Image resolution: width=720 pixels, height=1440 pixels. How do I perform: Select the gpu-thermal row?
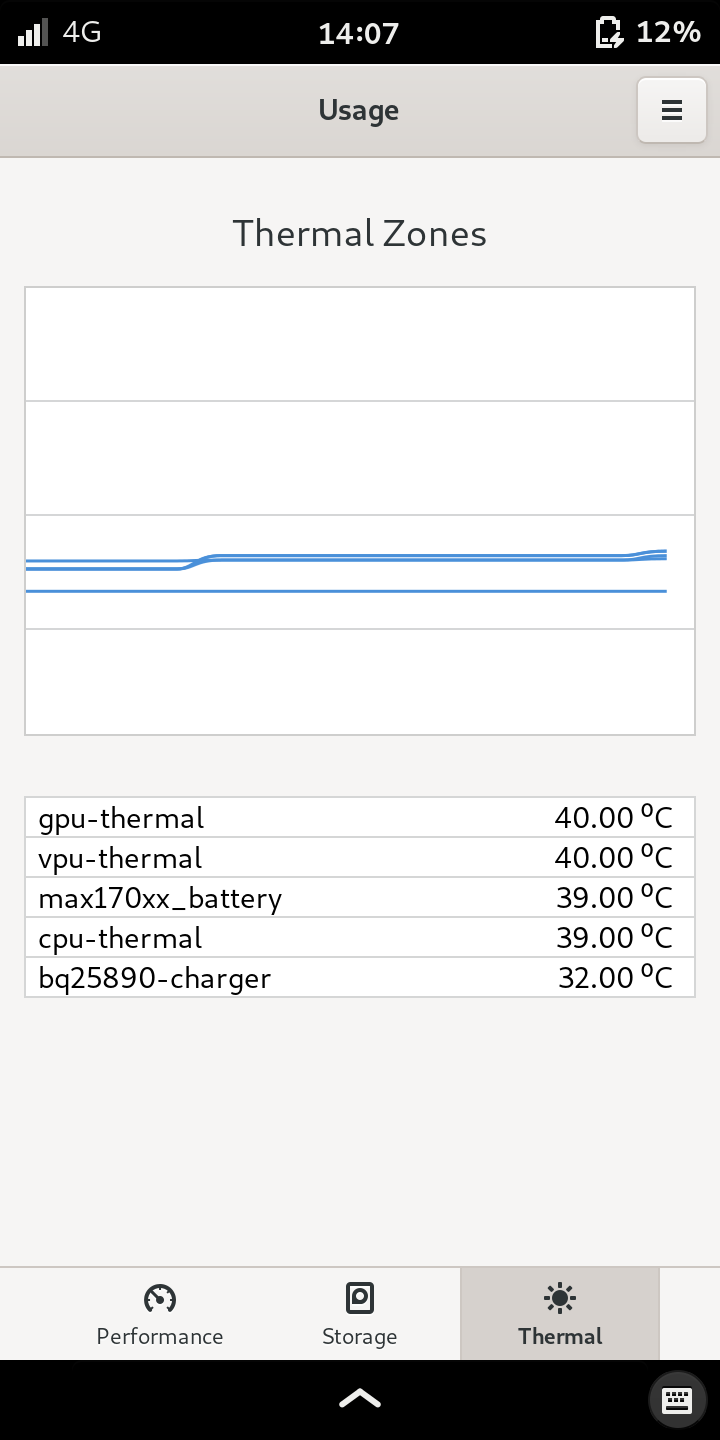point(360,818)
